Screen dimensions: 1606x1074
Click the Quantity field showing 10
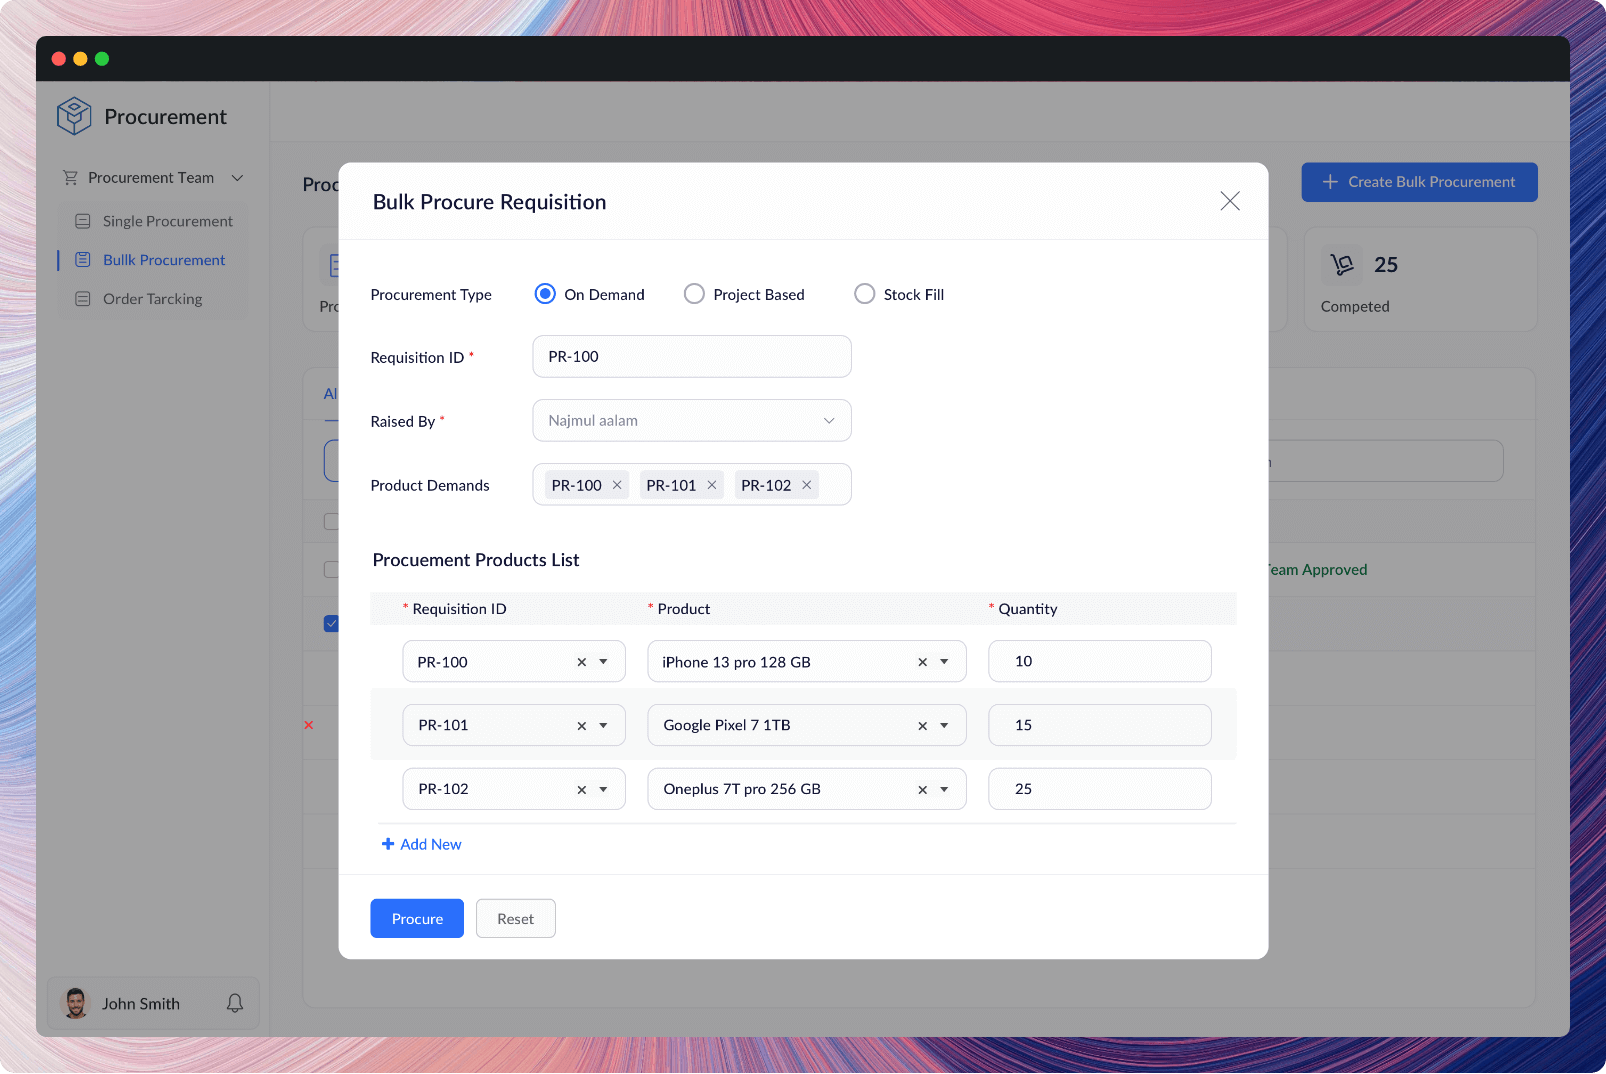tap(1099, 661)
